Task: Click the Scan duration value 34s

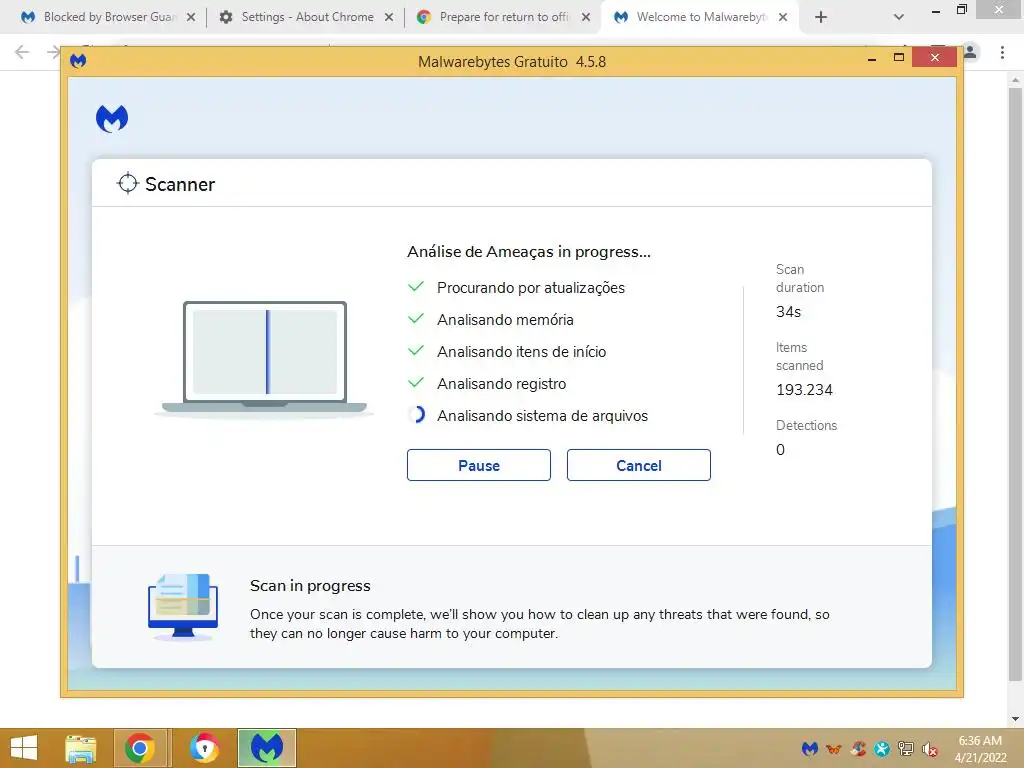Action: 788,312
